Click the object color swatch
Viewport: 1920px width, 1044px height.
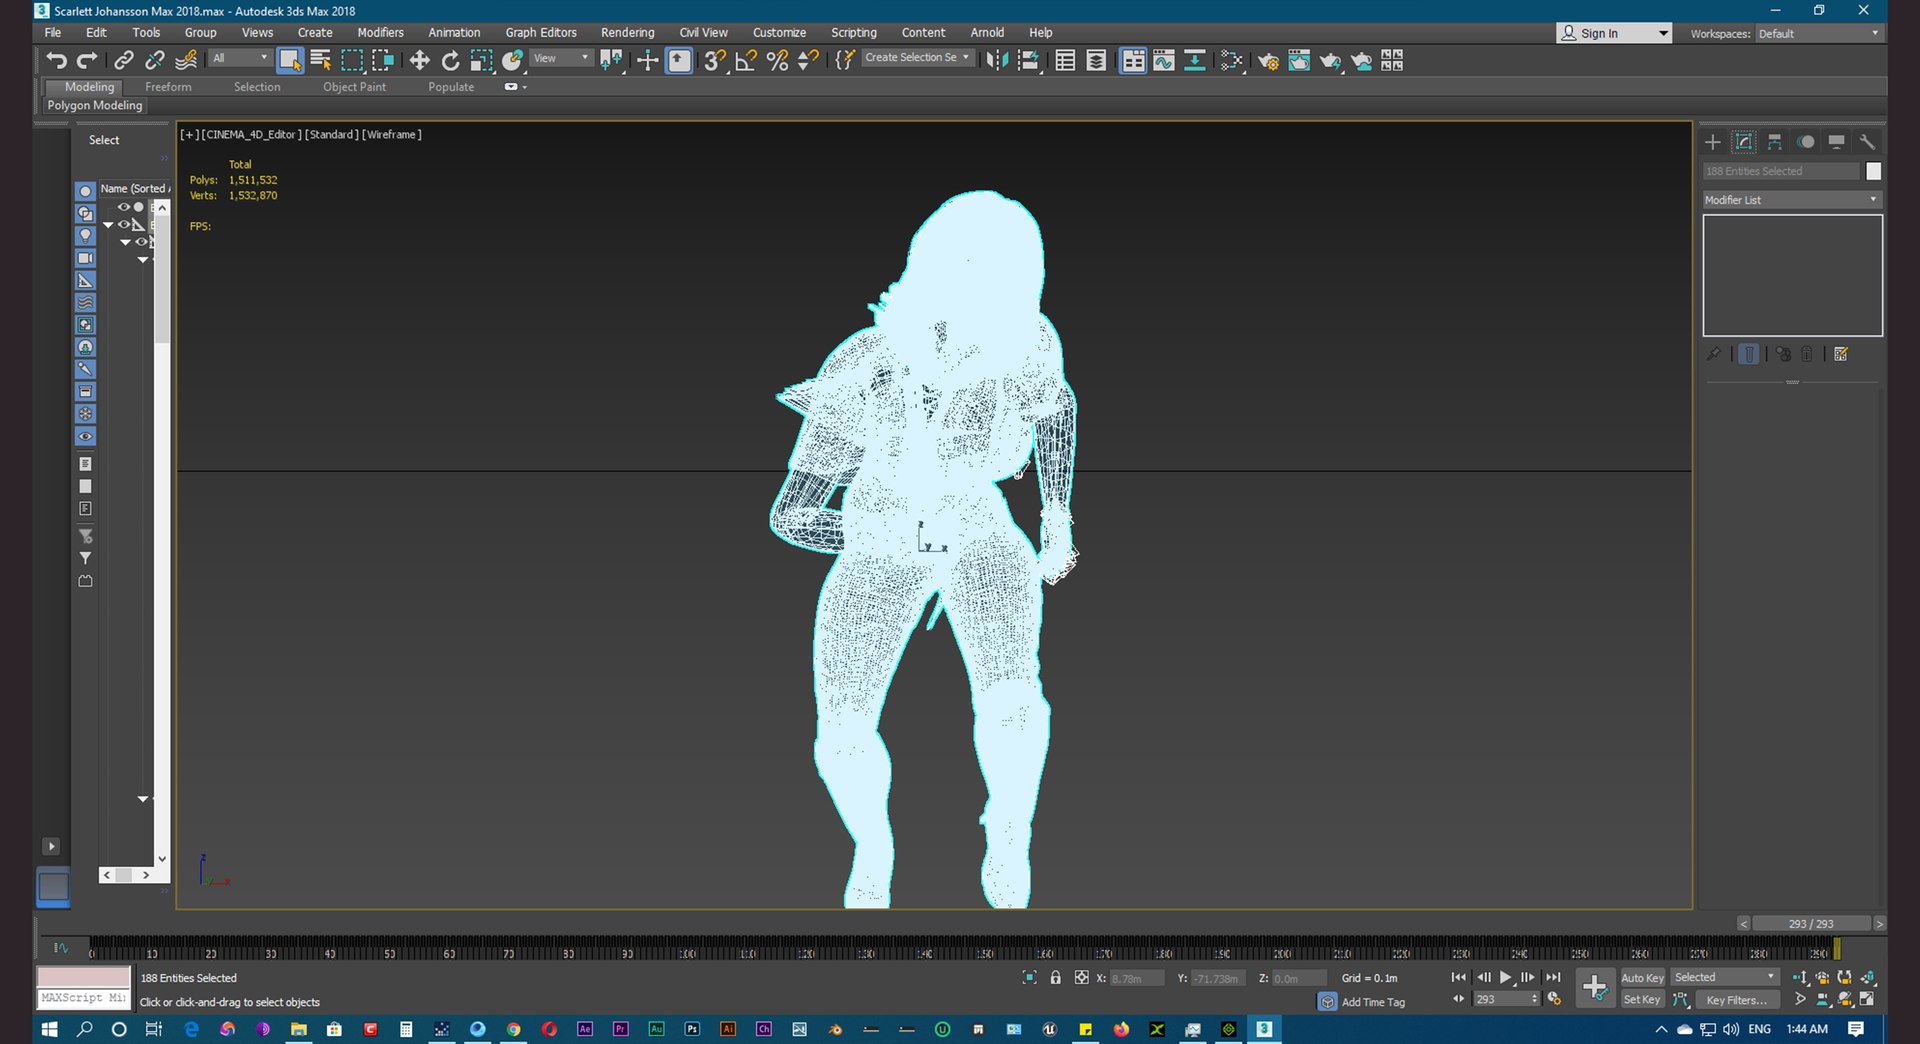(x=1873, y=171)
